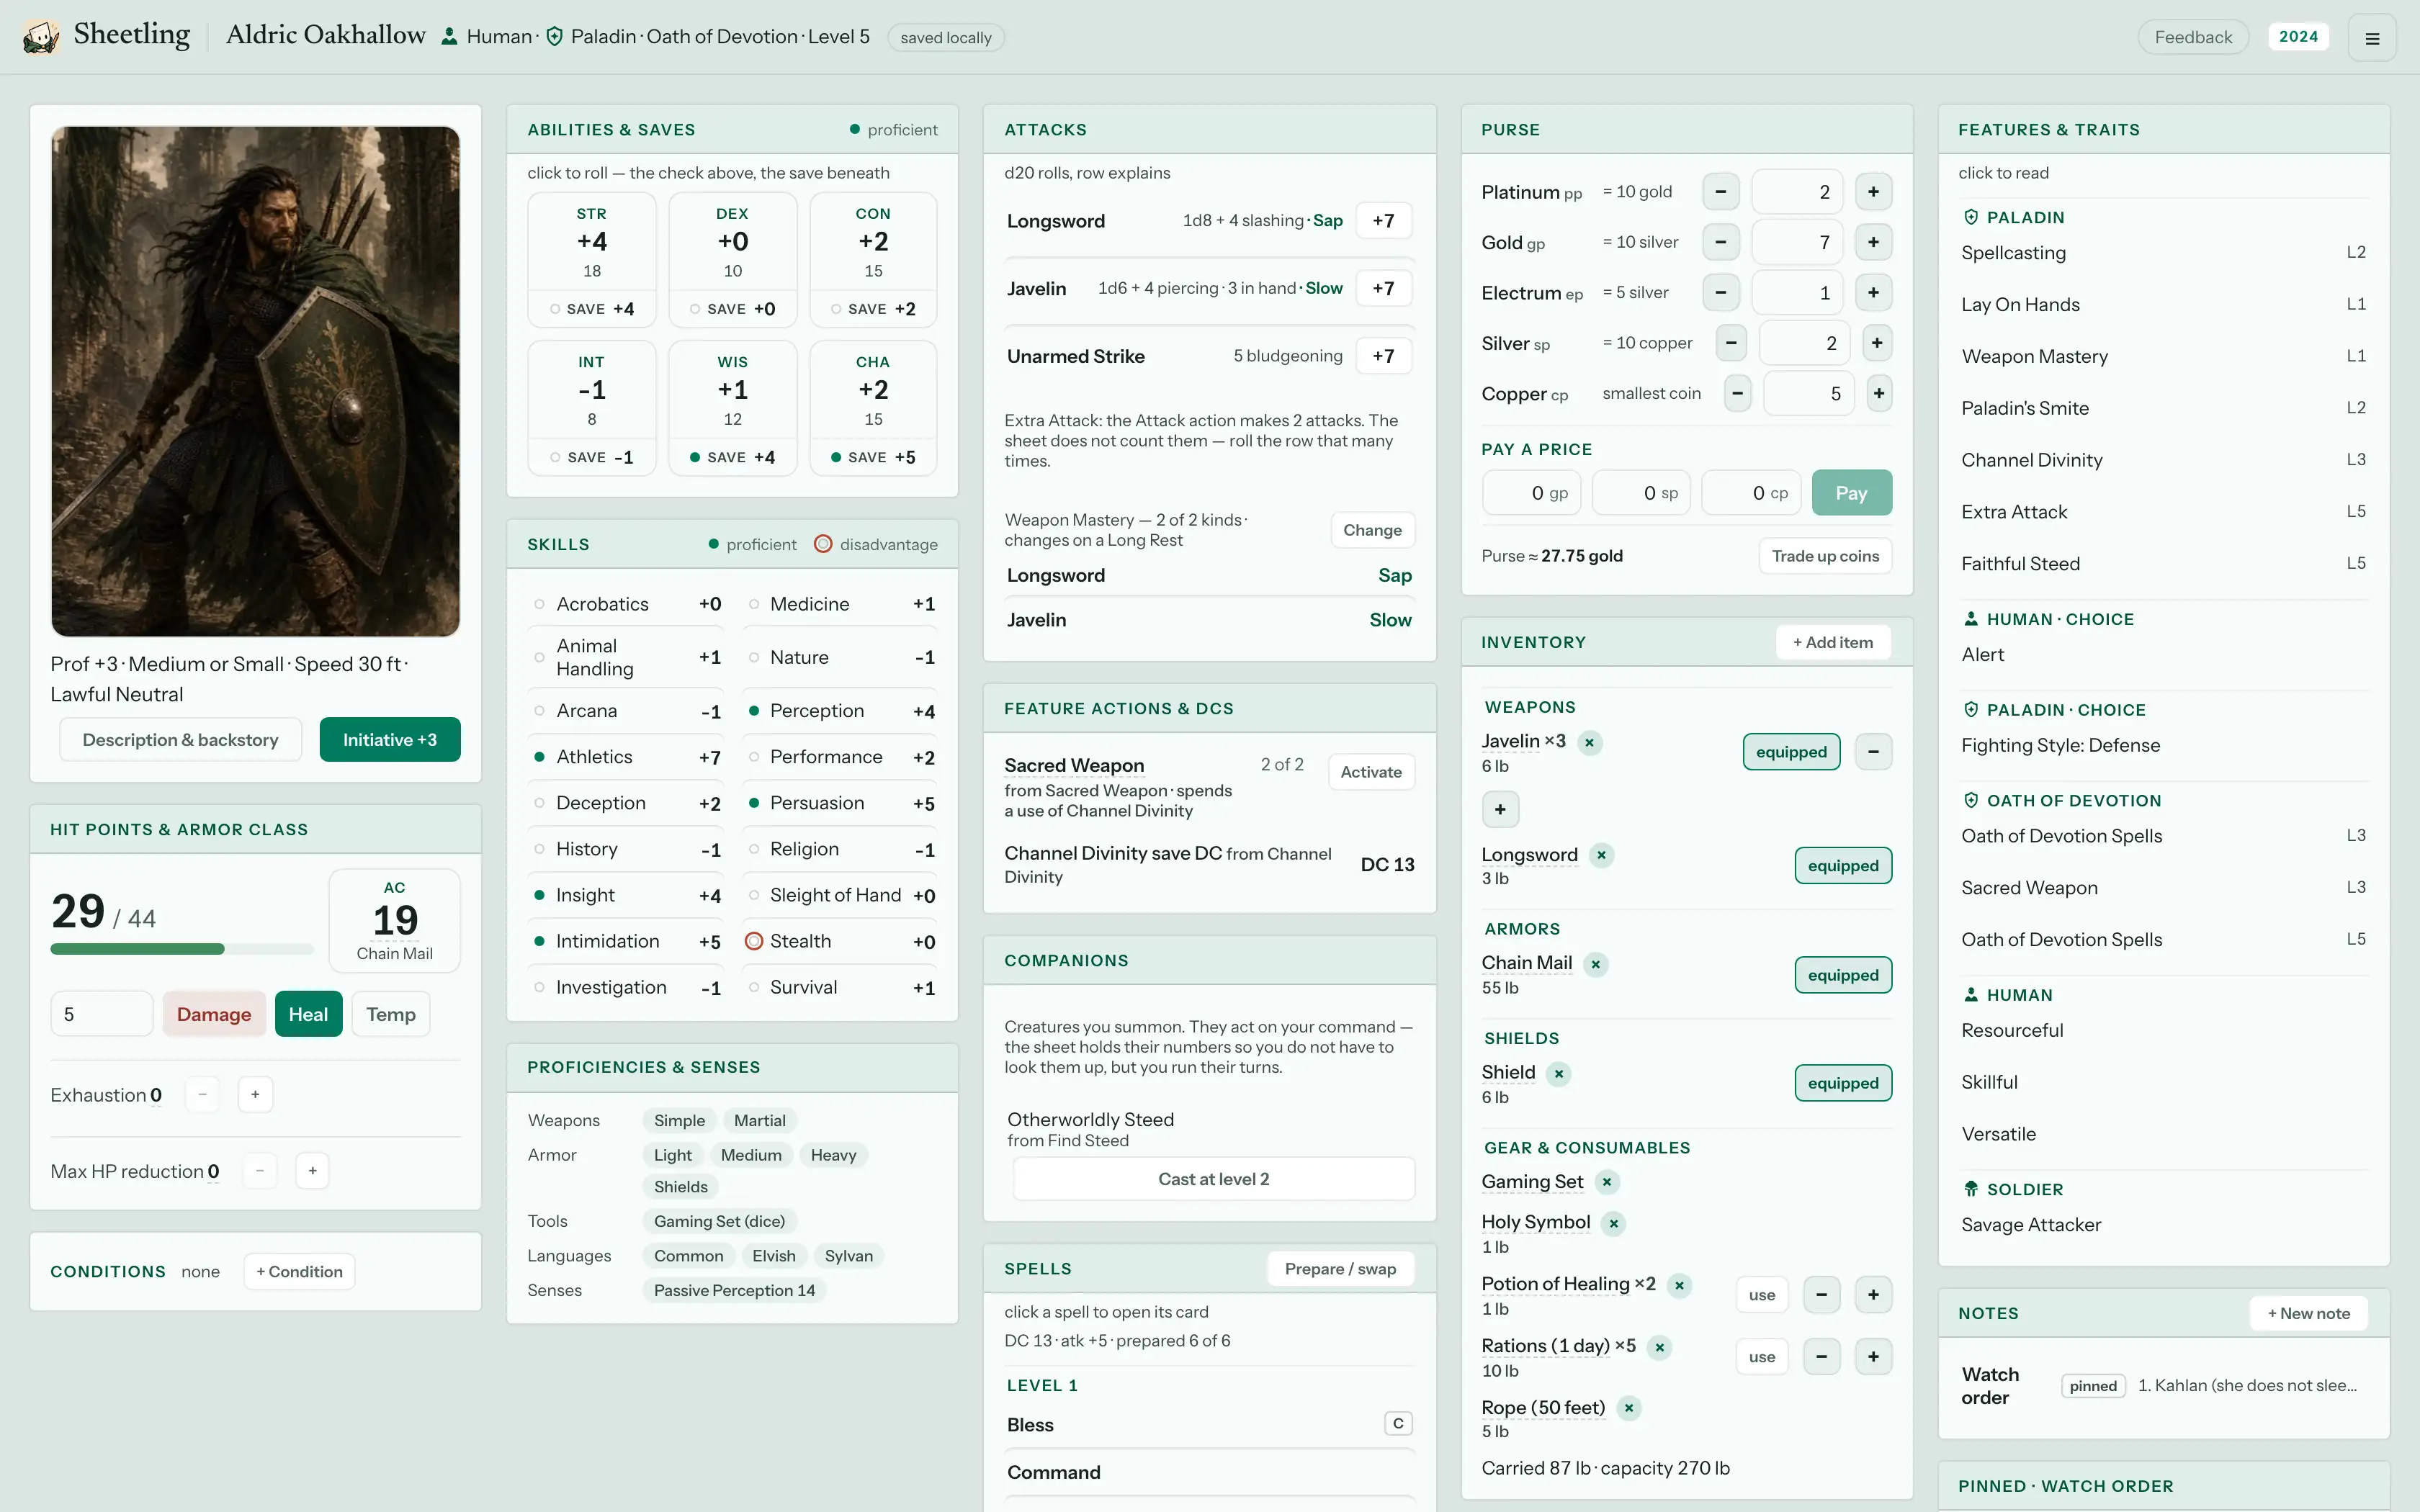This screenshot has height=1512, width=2420.
Task: Click Trade up coins
Action: 1825,556
